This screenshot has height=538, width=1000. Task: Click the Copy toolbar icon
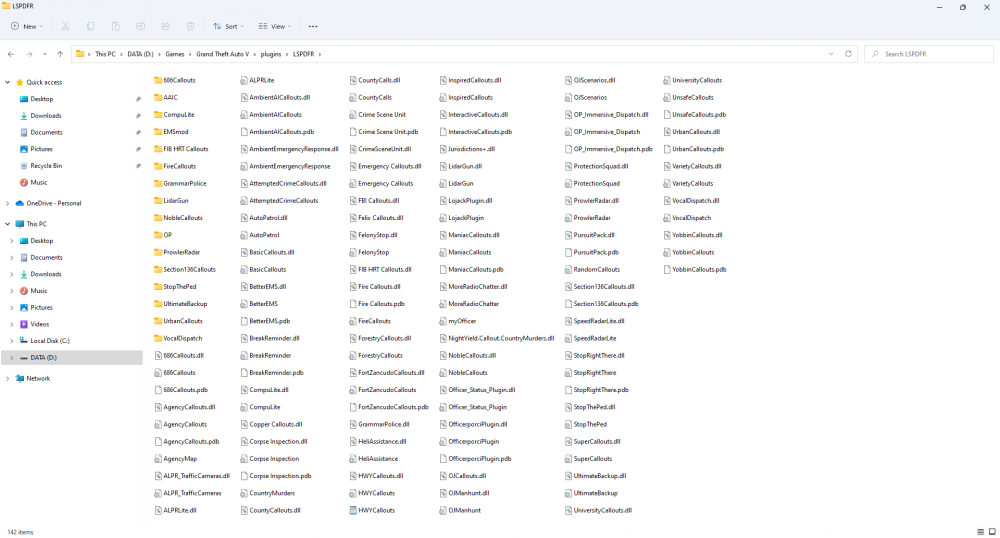[91, 26]
